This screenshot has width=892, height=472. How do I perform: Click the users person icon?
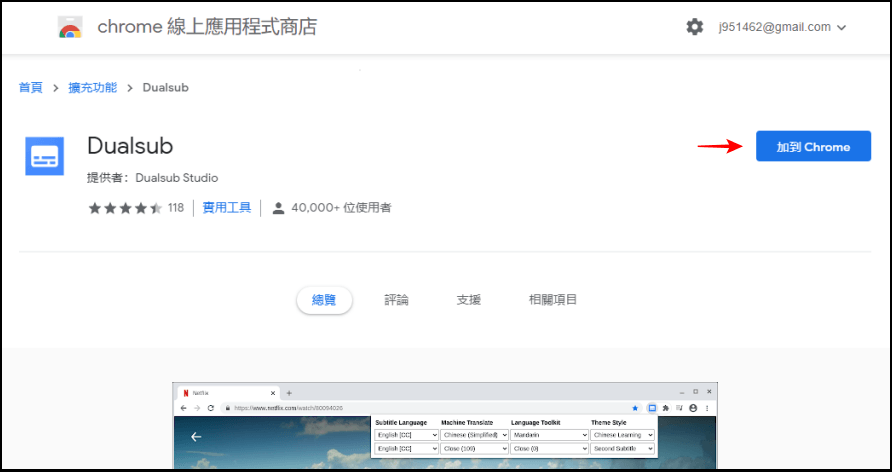point(278,208)
